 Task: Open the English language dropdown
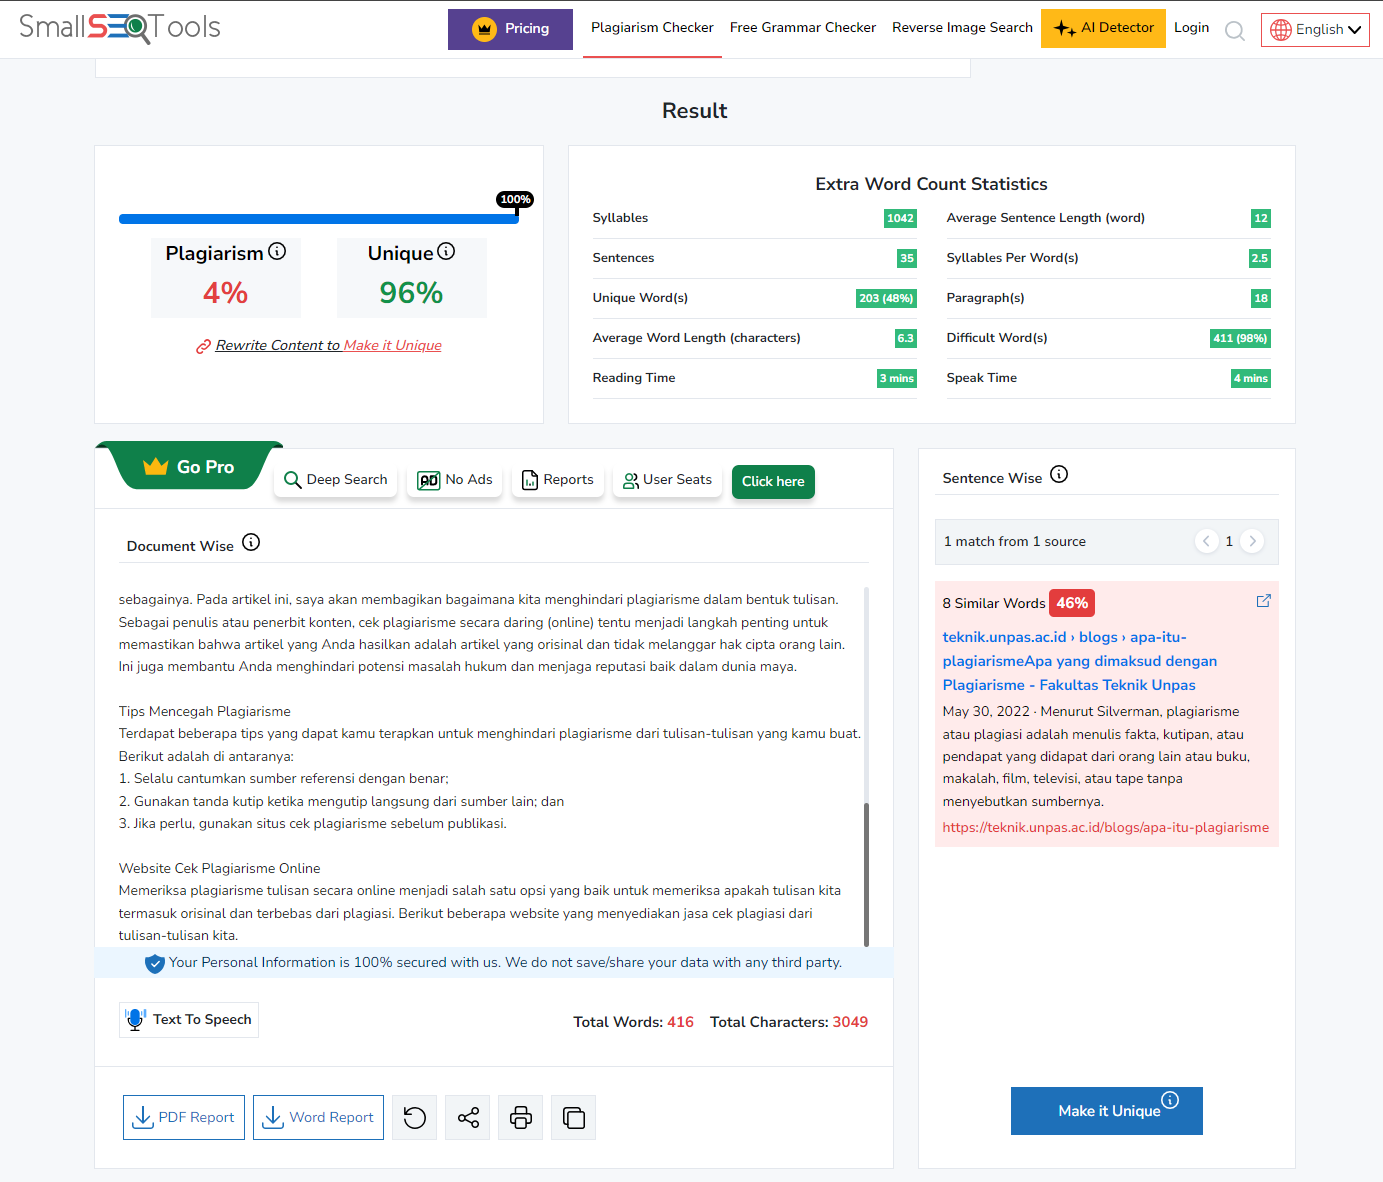1315,30
